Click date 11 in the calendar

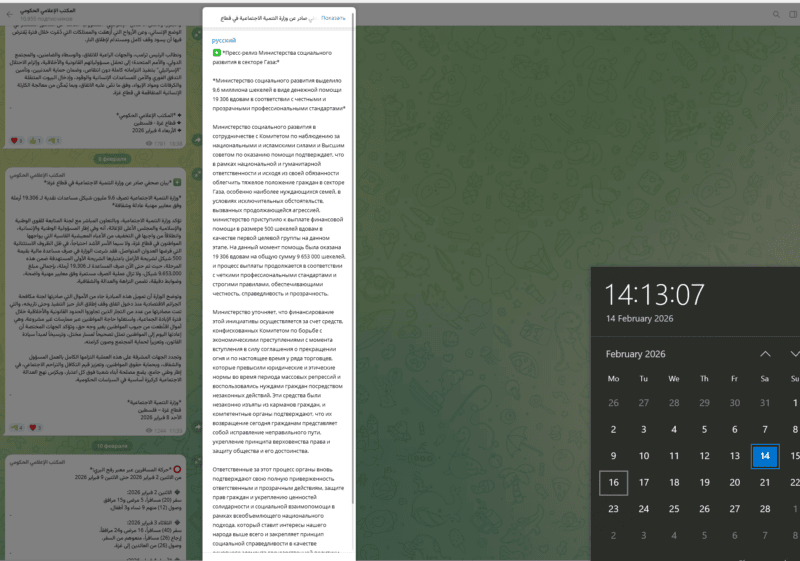pos(674,456)
